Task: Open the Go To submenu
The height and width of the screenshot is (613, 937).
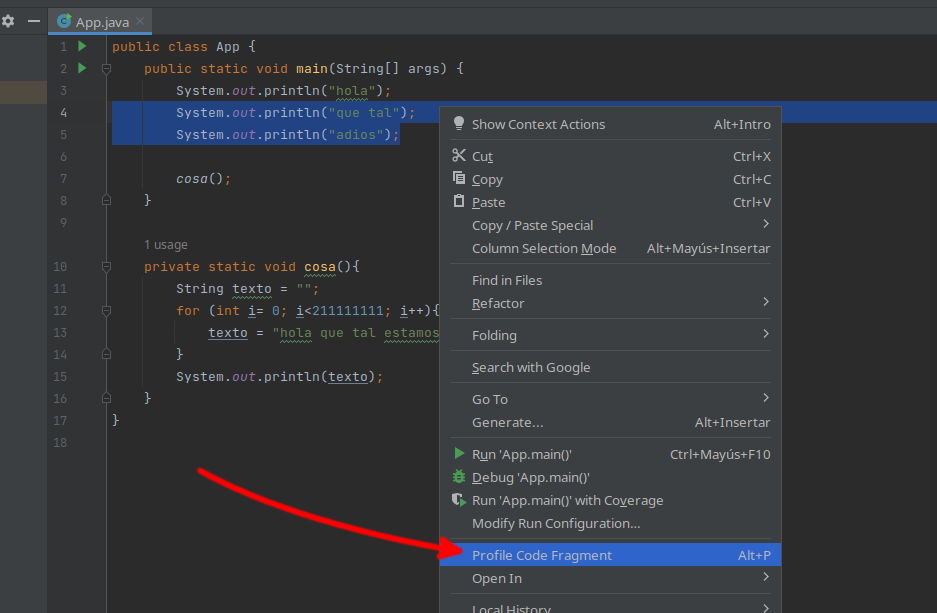Action: pos(490,399)
